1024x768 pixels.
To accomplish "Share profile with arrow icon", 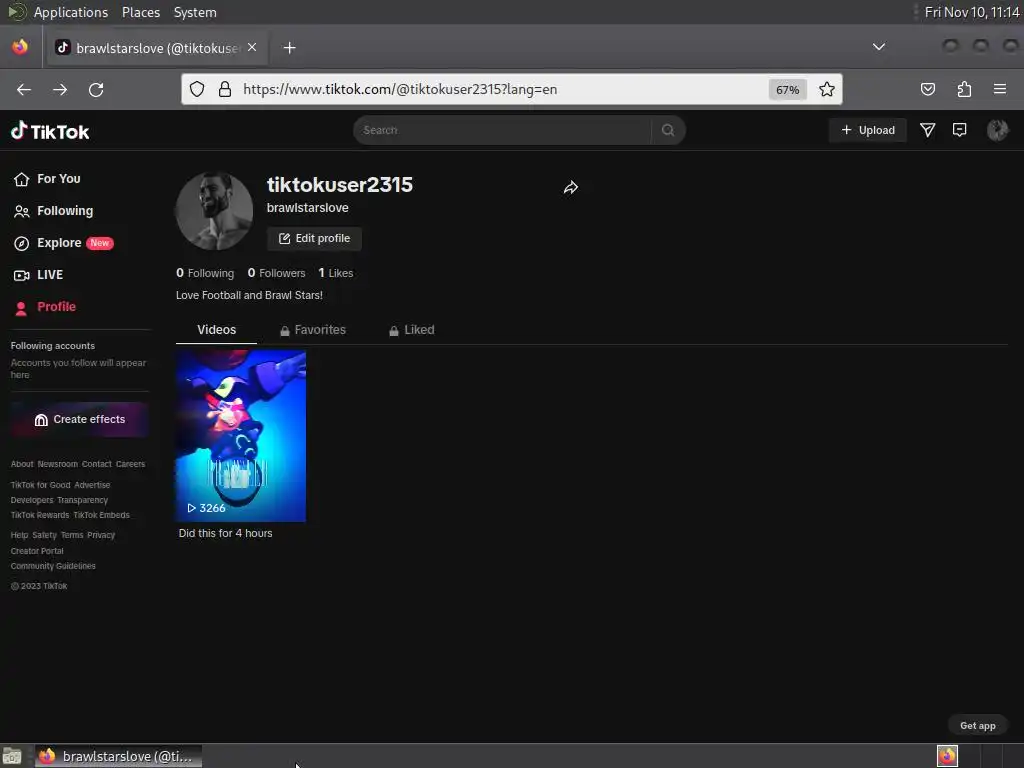I will coord(571,188).
